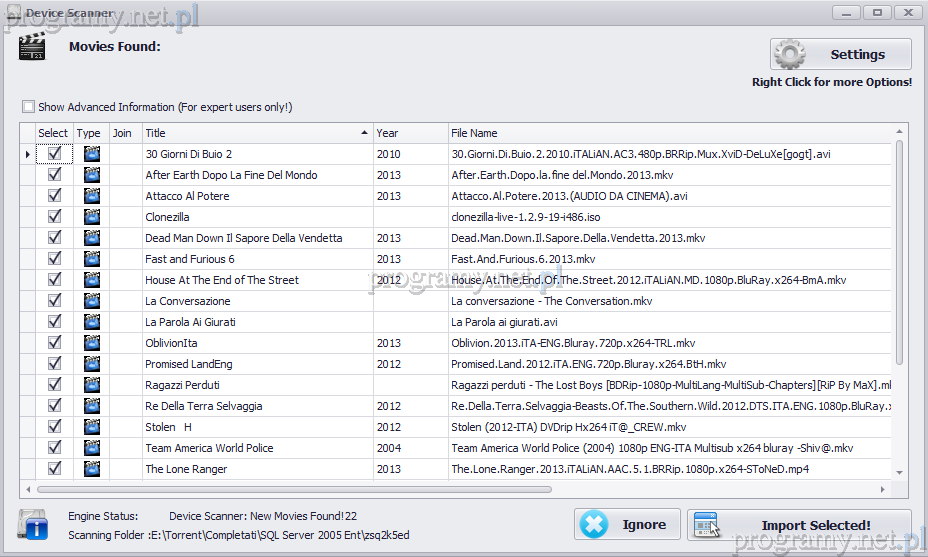The image size is (928, 557).
Task: Click the type icon for Fast and Furious 6
Action: coord(92,259)
